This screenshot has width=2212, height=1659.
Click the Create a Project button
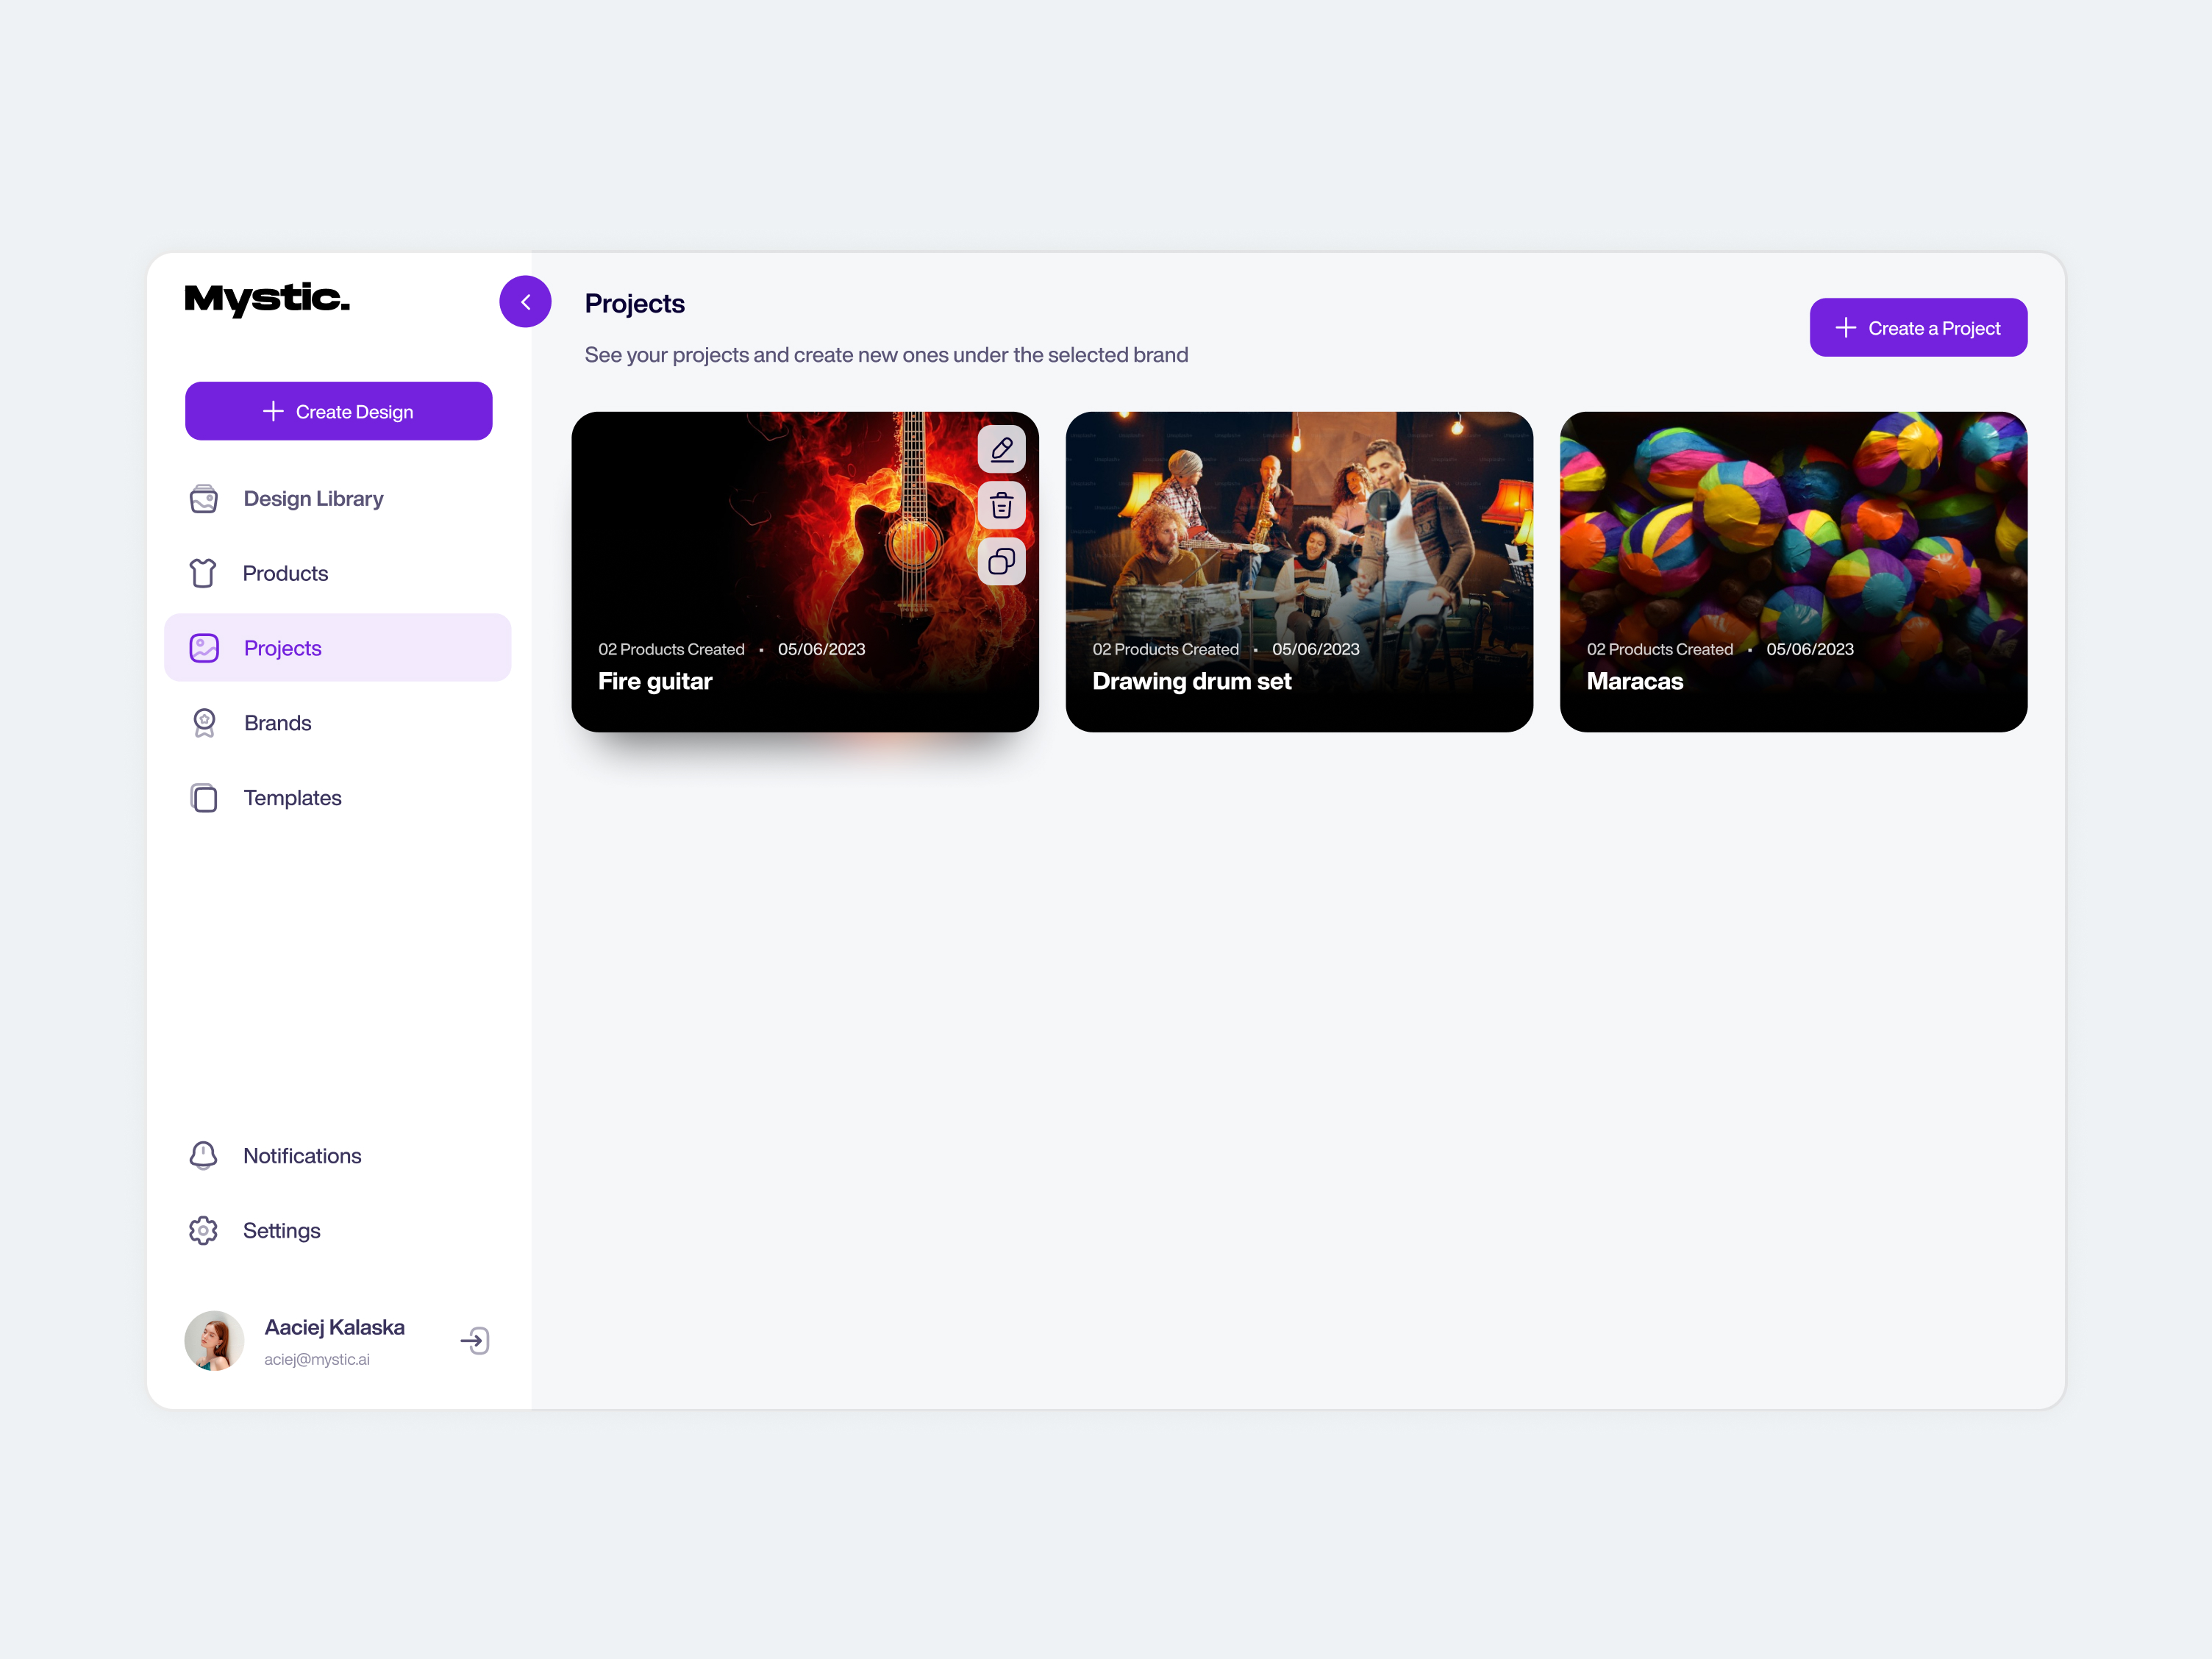click(1918, 327)
